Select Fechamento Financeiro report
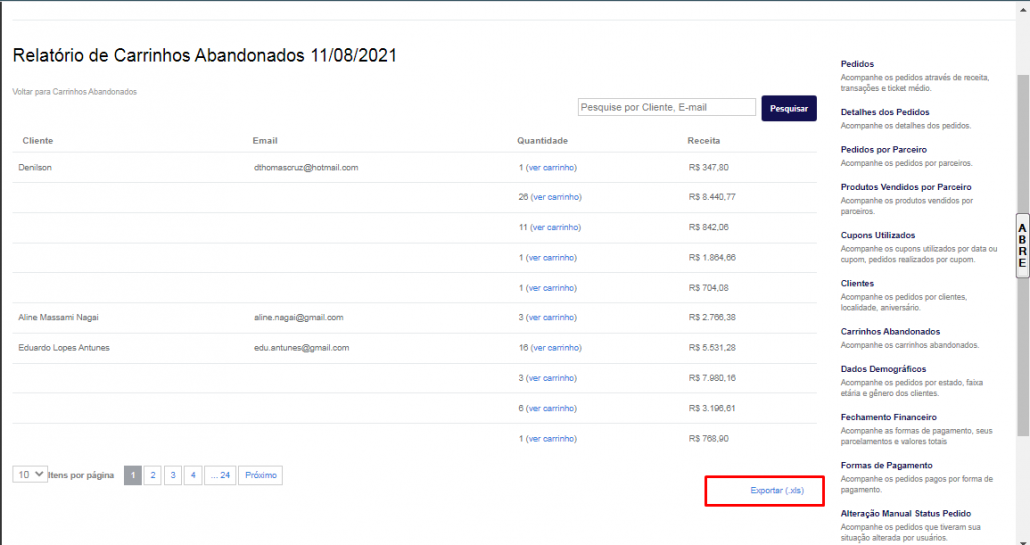Screen dimensions: 1030x545 click(888, 417)
